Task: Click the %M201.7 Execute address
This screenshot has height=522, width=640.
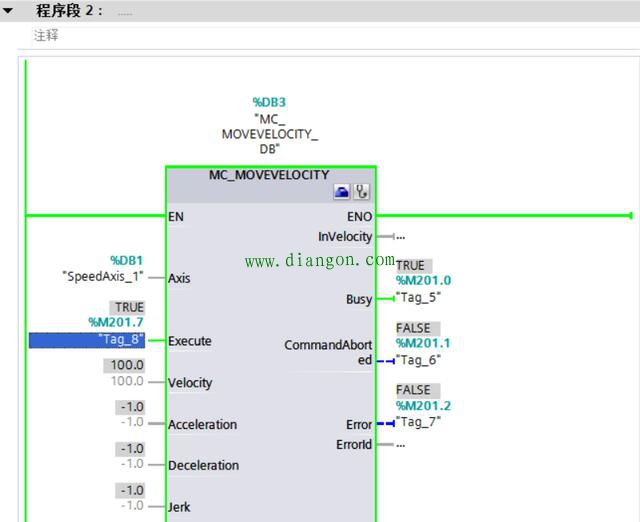Action: (116, 322)
